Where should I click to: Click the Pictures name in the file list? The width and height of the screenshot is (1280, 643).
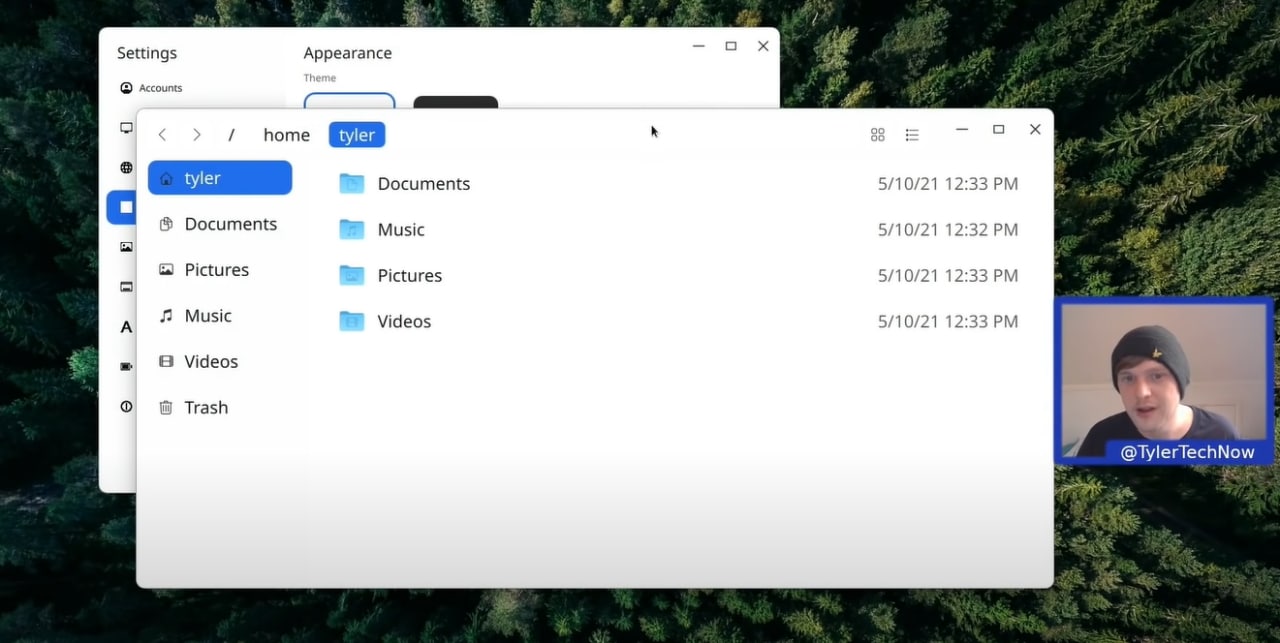[410, 276]
